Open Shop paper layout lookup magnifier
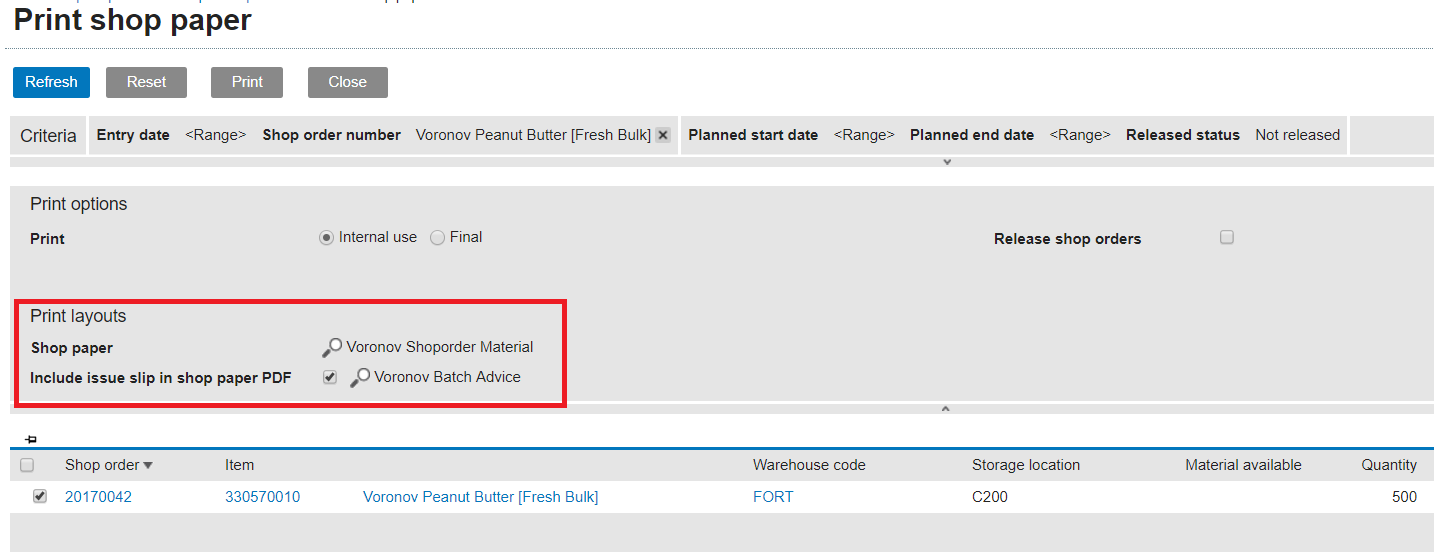 point(331,348)
